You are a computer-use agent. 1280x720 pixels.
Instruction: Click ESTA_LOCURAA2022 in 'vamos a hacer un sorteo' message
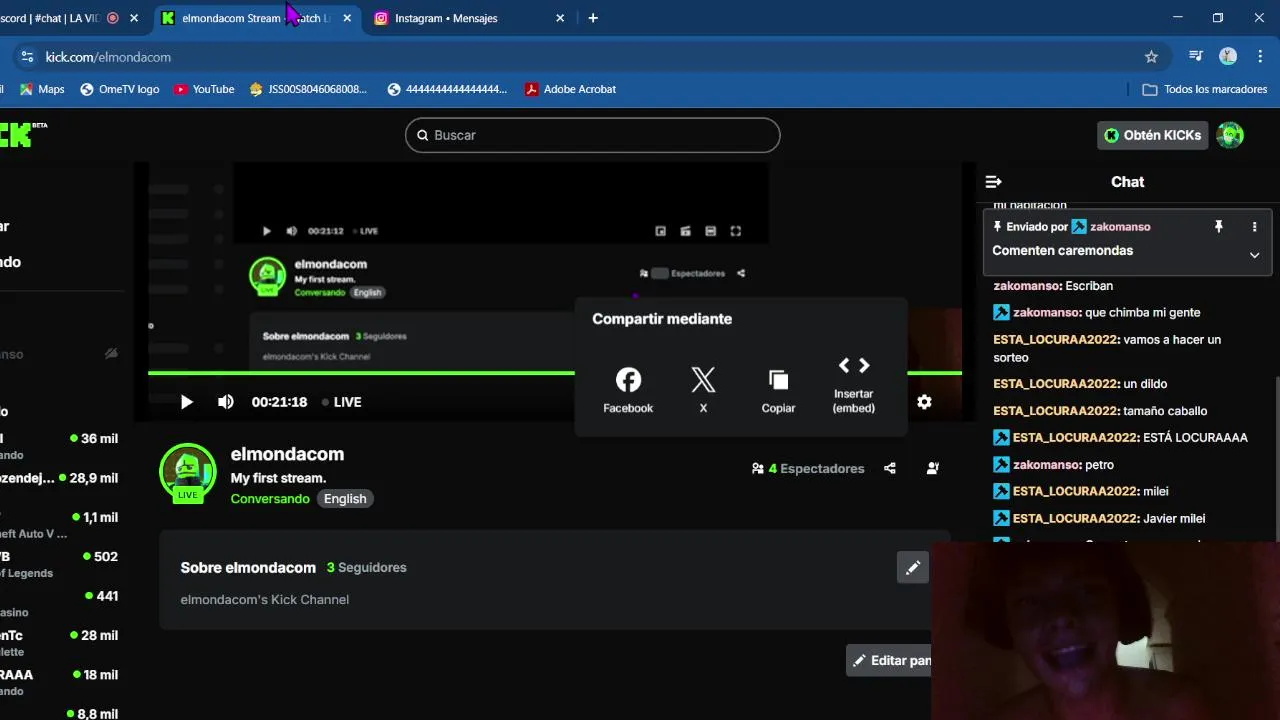click(1055, 340)
